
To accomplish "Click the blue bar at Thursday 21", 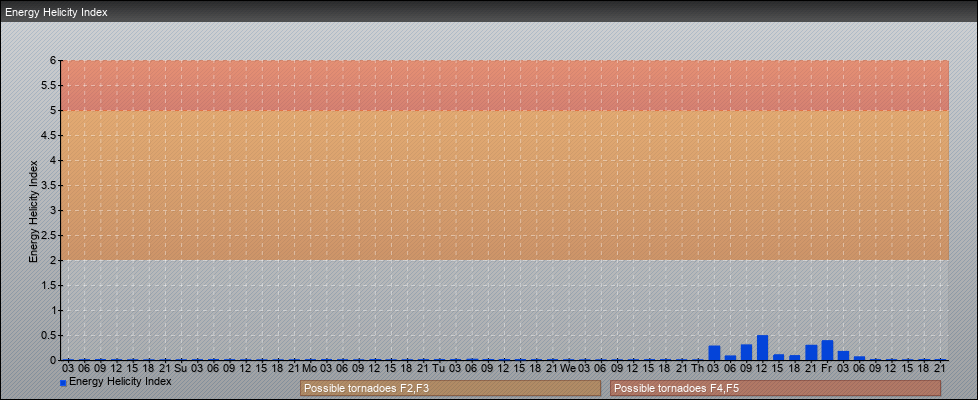I will pos(811,353).
